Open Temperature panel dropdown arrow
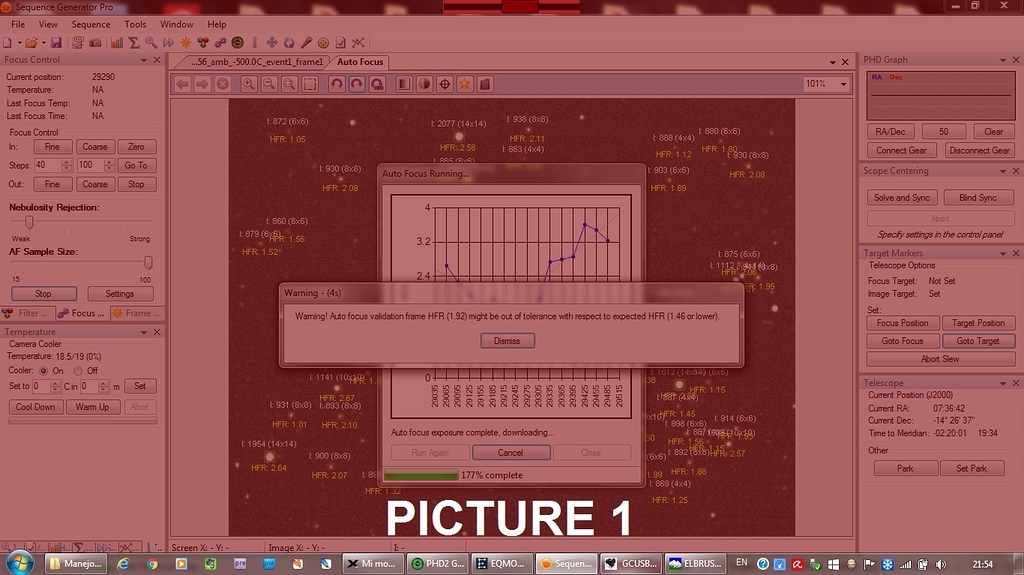 [x=144, y=332]
